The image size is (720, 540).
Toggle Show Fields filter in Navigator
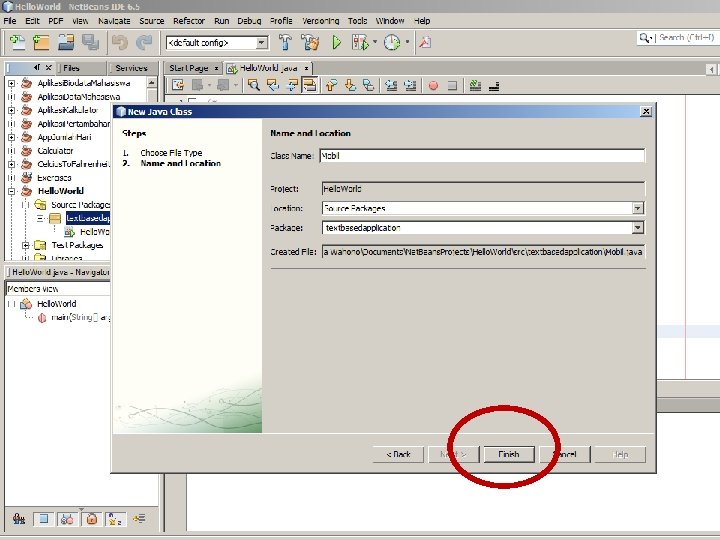[x=43, y=519]
